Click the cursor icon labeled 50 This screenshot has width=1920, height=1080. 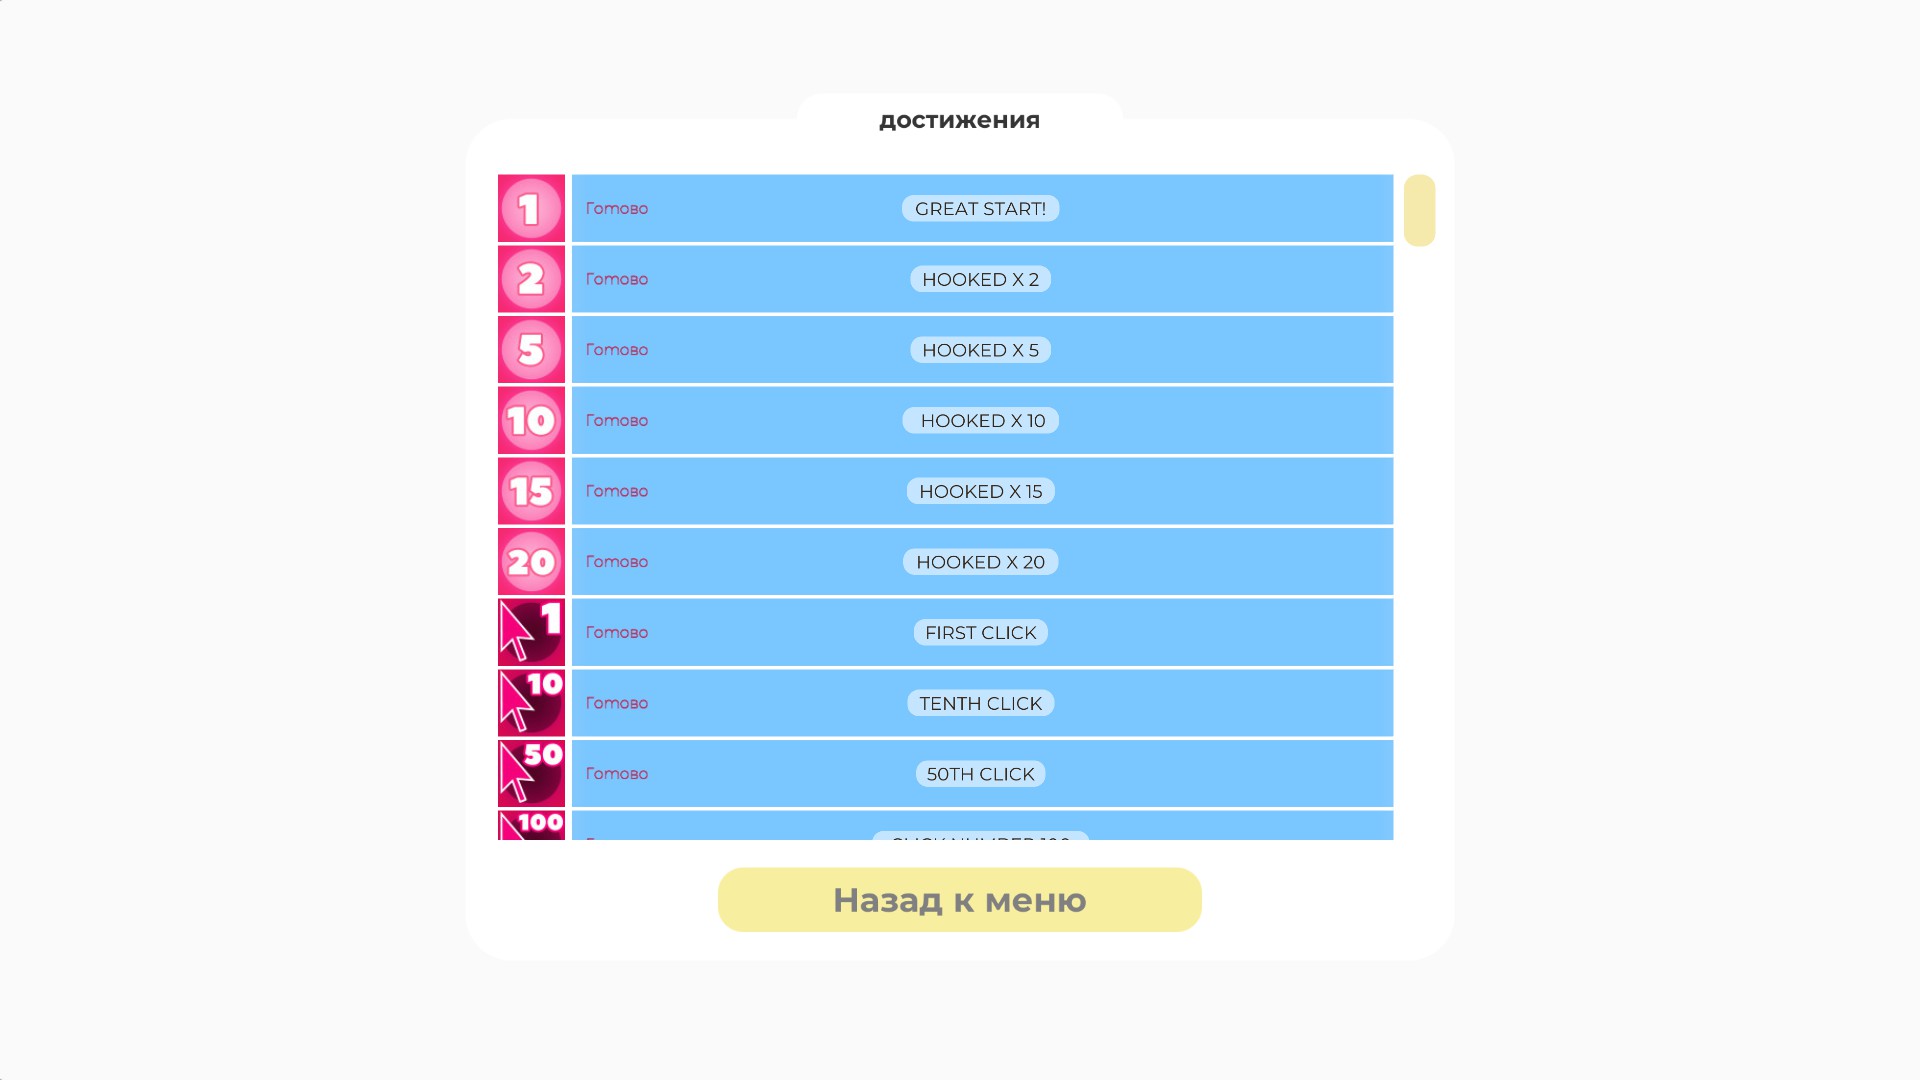pos(531,773)
